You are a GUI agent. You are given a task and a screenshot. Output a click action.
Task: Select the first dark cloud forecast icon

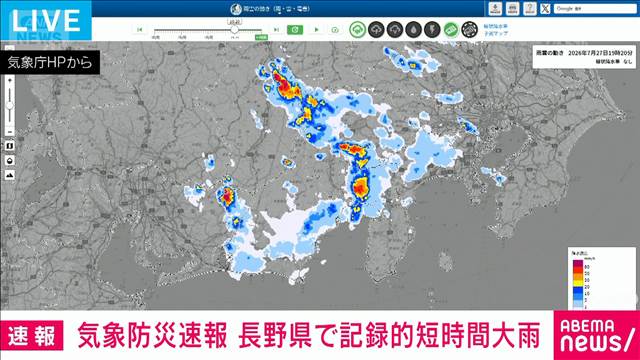[x=376, y=30]
